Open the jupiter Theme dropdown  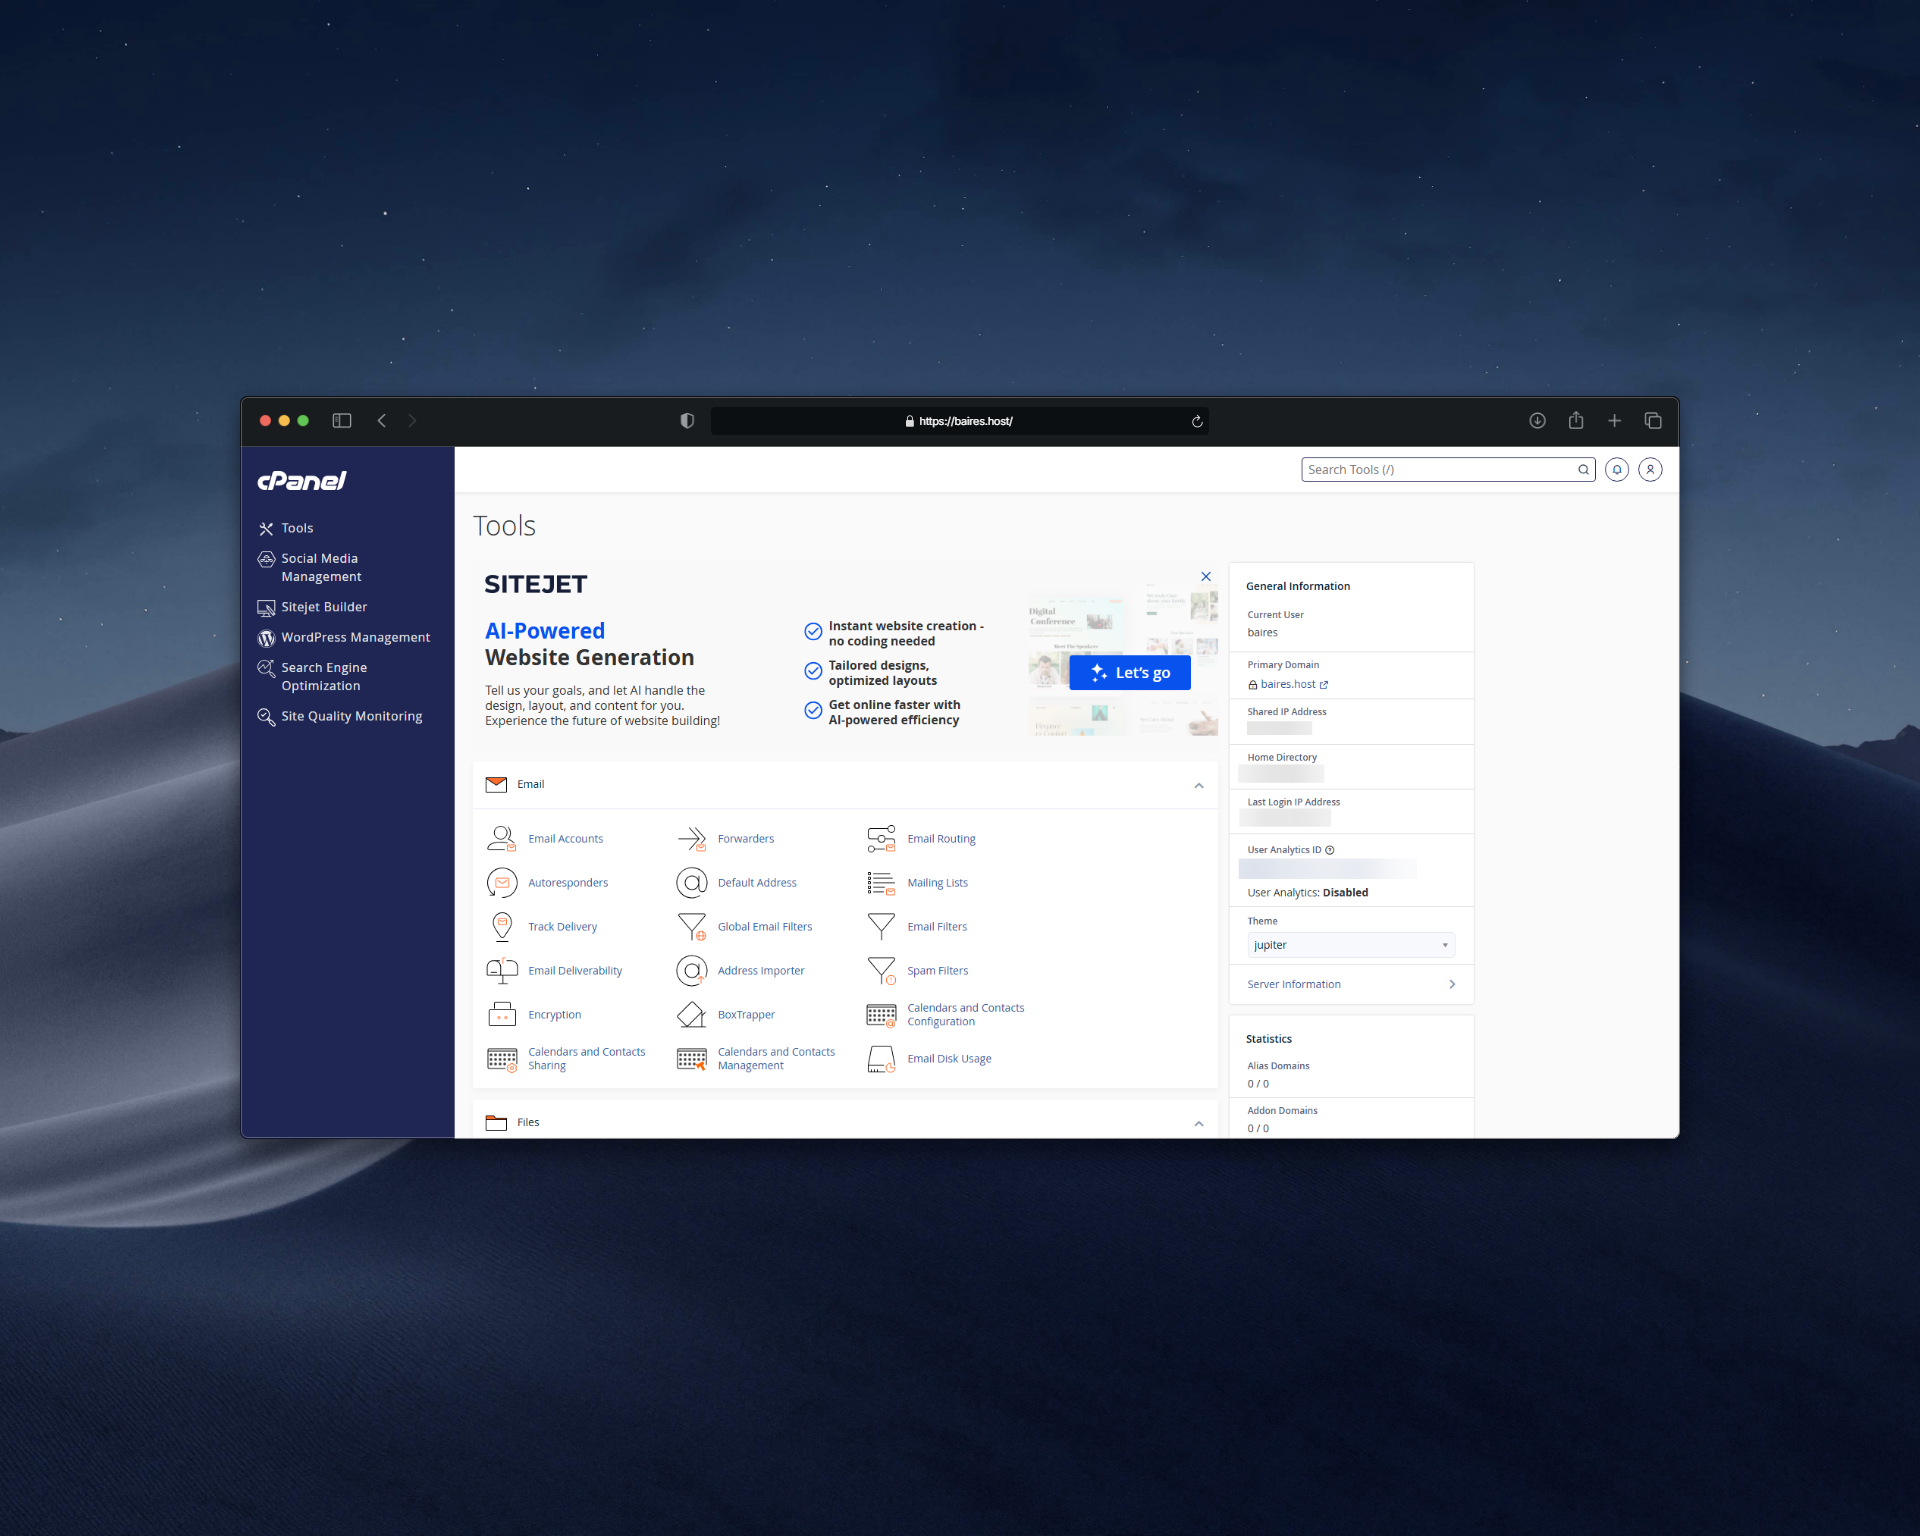point(1350,944)
